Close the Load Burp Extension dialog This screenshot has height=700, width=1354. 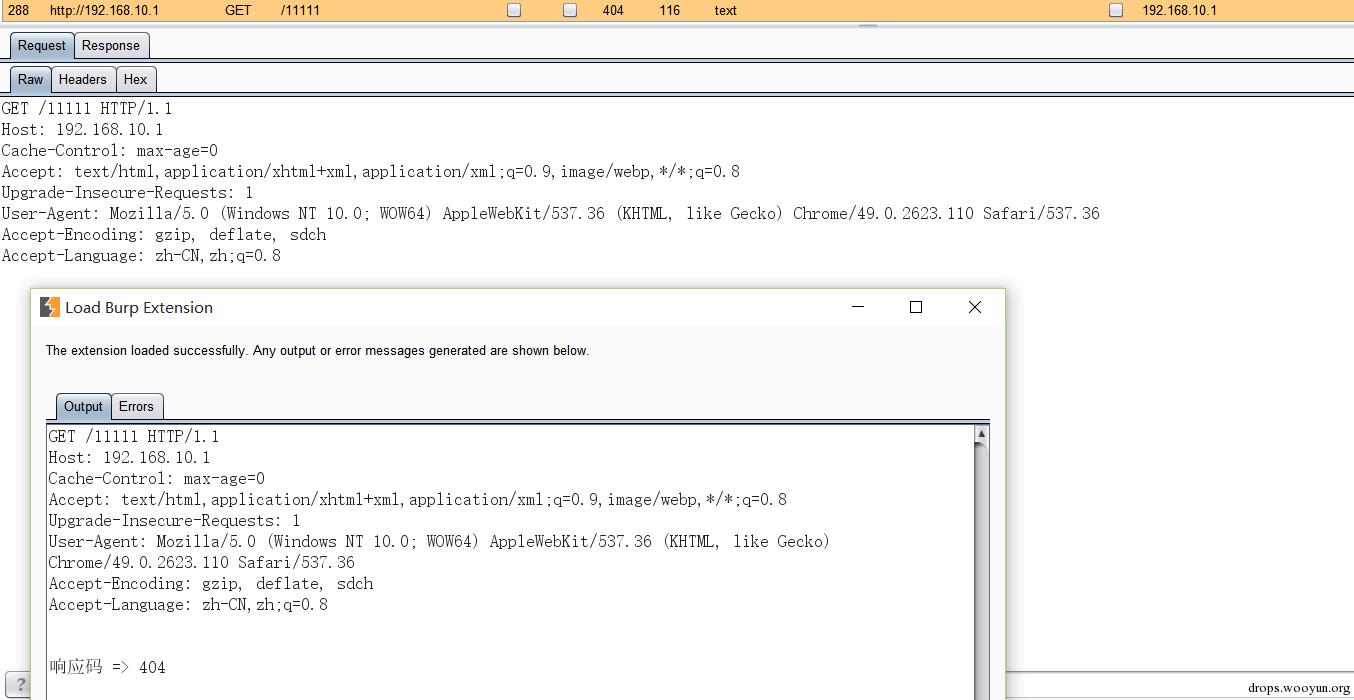click(975, 307)
